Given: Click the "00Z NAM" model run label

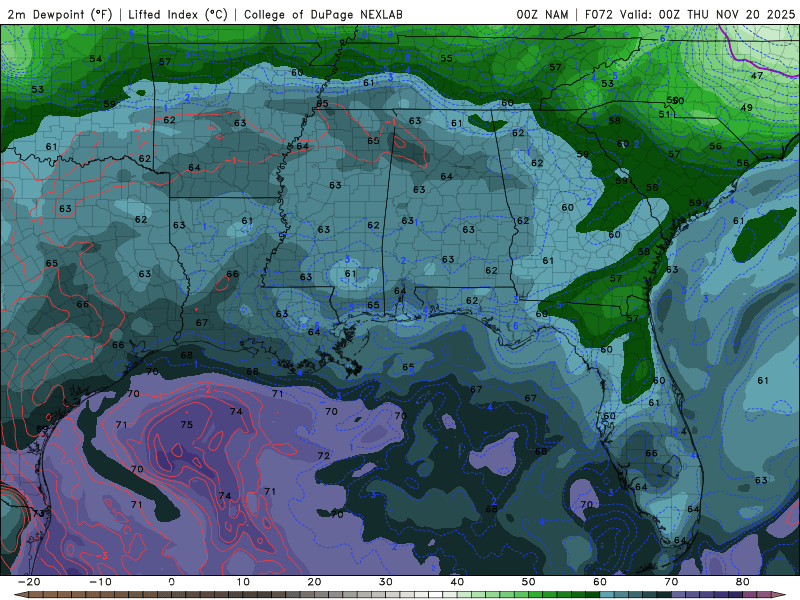Looking at the screenshot, I should click(542, 14).
